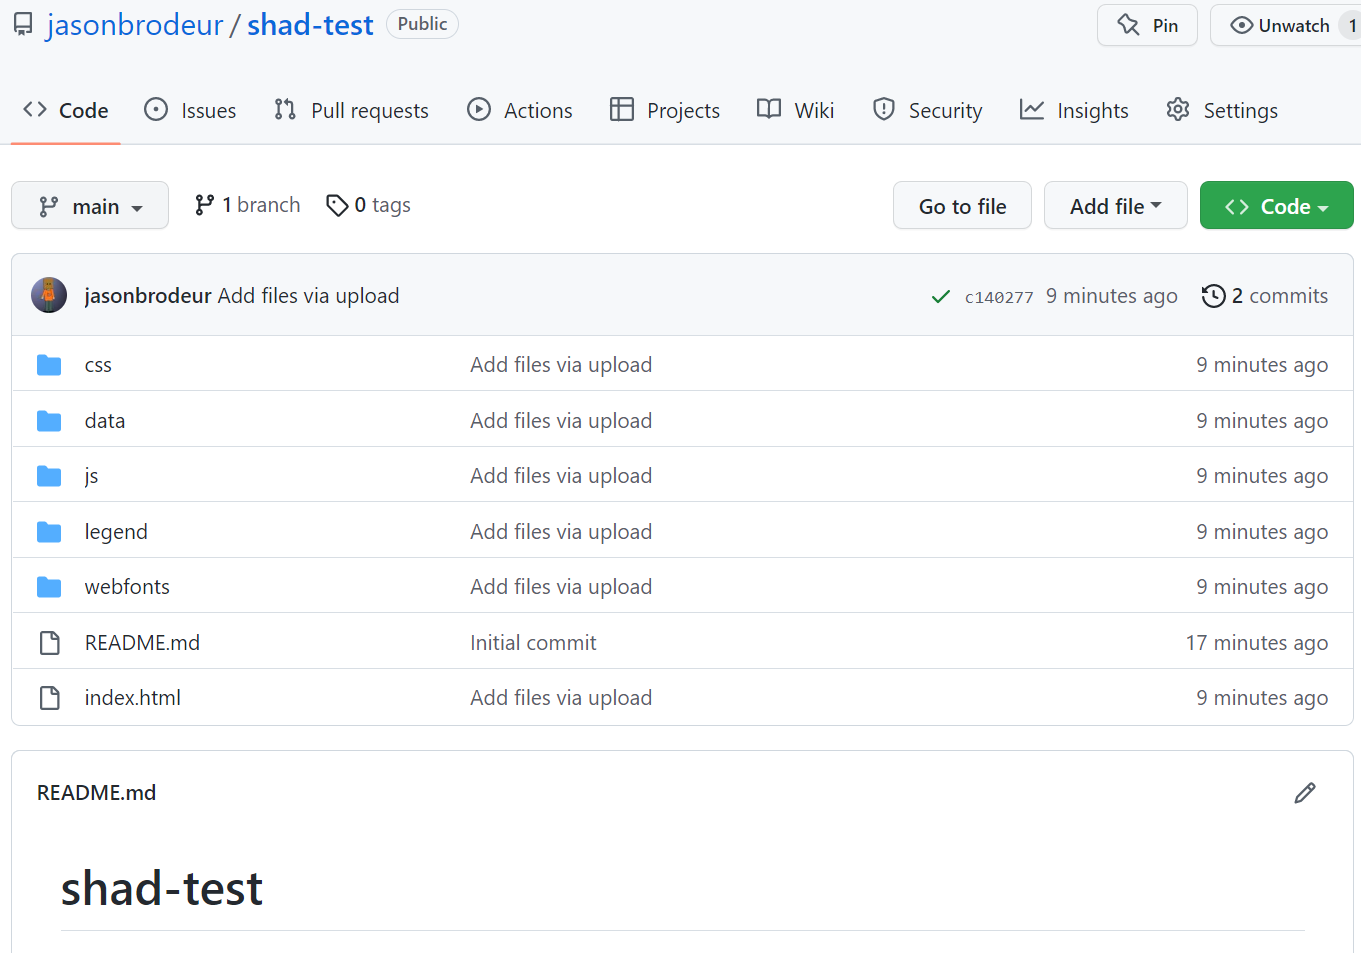The width and height of the screenshot is (1361, 953).
Task: Switch to the Code tab
Action: click(66, 110)
